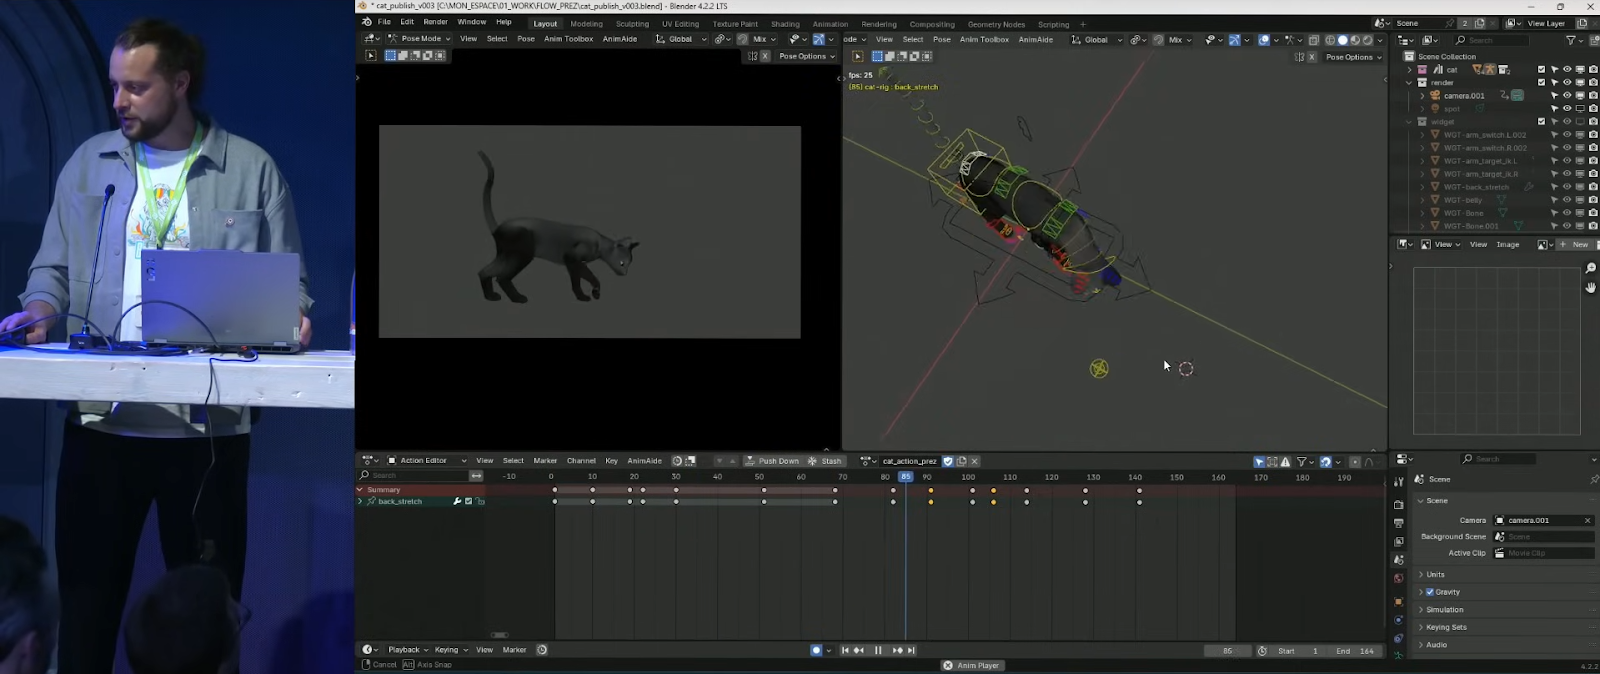The width and height of the screenshot is (1600, 674).
Task: Switch to wireframe viewport shading in right viewport
Action: click(x=1330, y=40)
